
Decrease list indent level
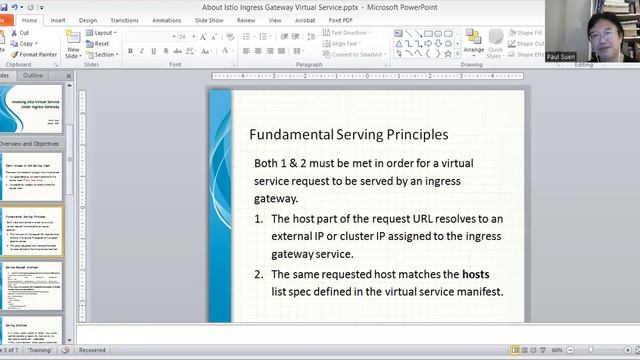tap(284, 37)
